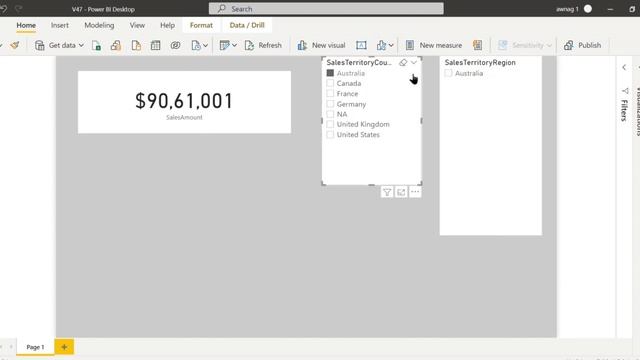
Task: Click the Transform data icon
Action: click(x=224, y=45)
